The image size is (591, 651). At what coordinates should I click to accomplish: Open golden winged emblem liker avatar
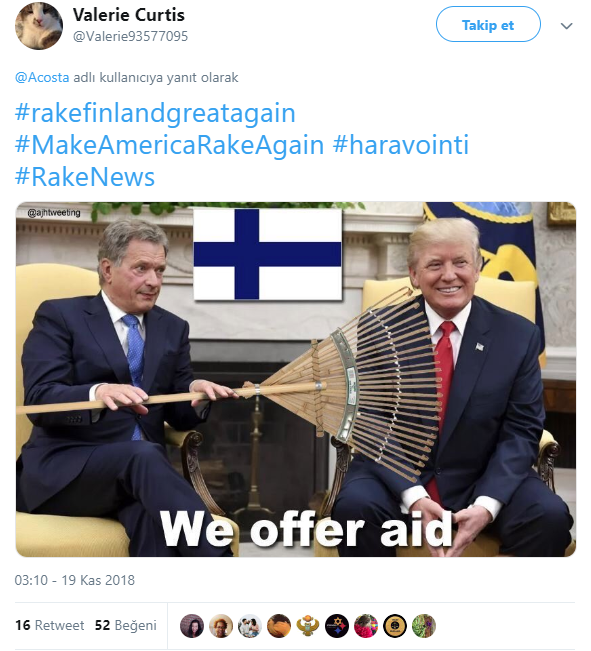pos(308,626)
